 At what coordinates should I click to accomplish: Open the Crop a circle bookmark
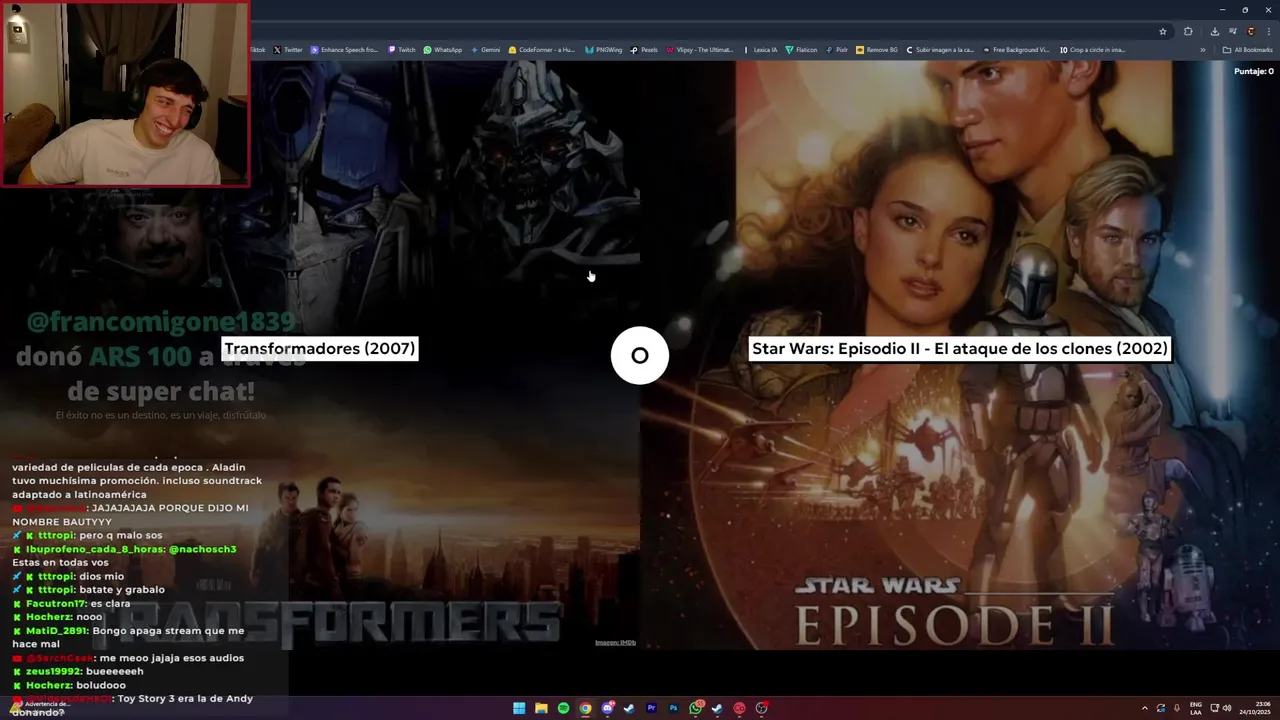(1093, 49)
